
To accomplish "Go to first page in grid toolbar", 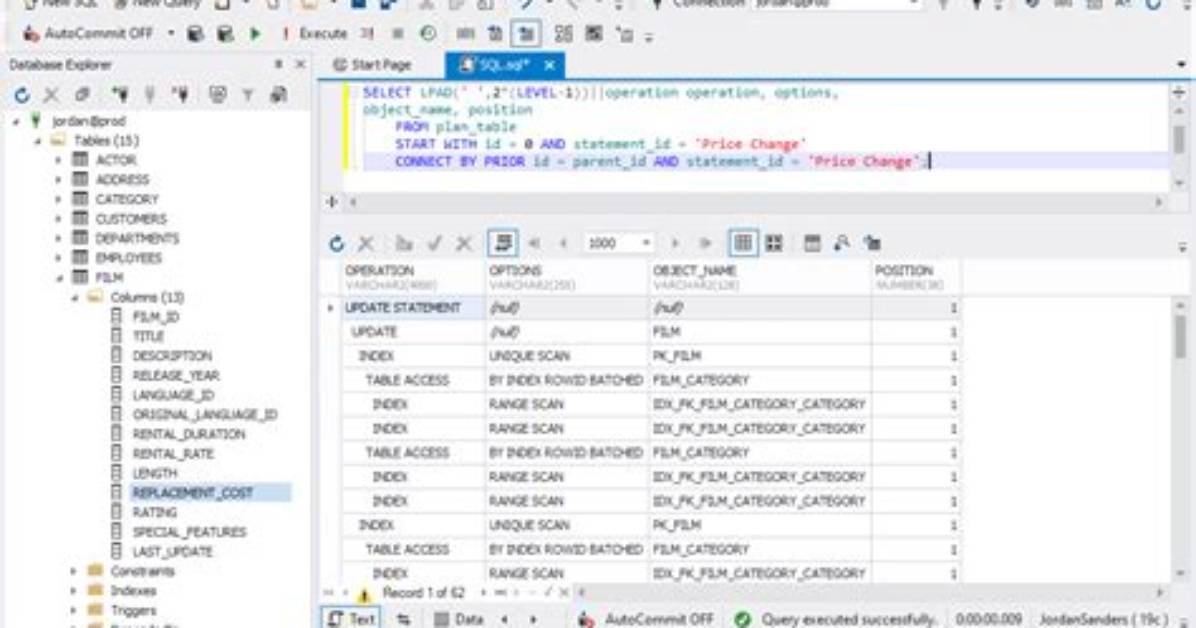I will (534, 243).
